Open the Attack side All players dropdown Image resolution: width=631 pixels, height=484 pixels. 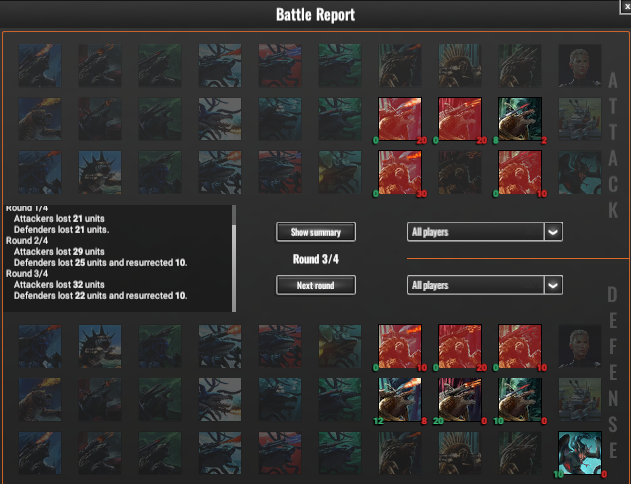[x=485, y=232]
